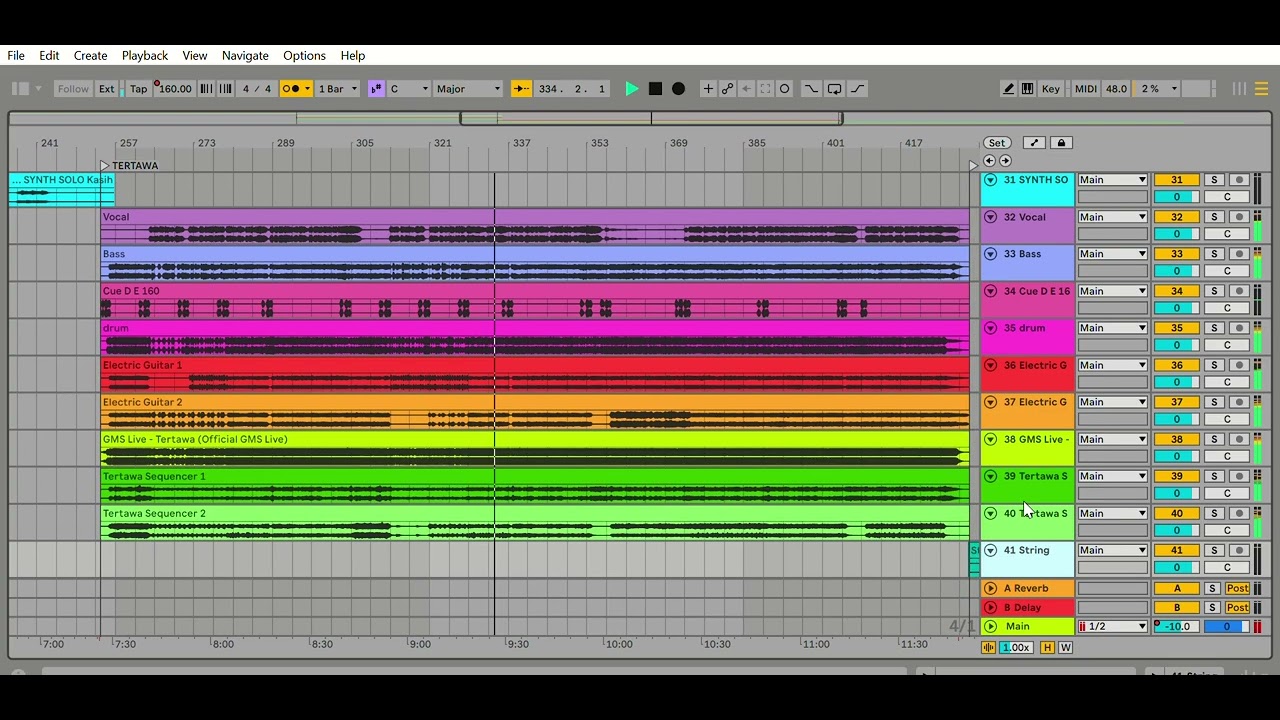Jump to next locator arrow
The image size is (1280, 720).
(x=1005, y=161)
